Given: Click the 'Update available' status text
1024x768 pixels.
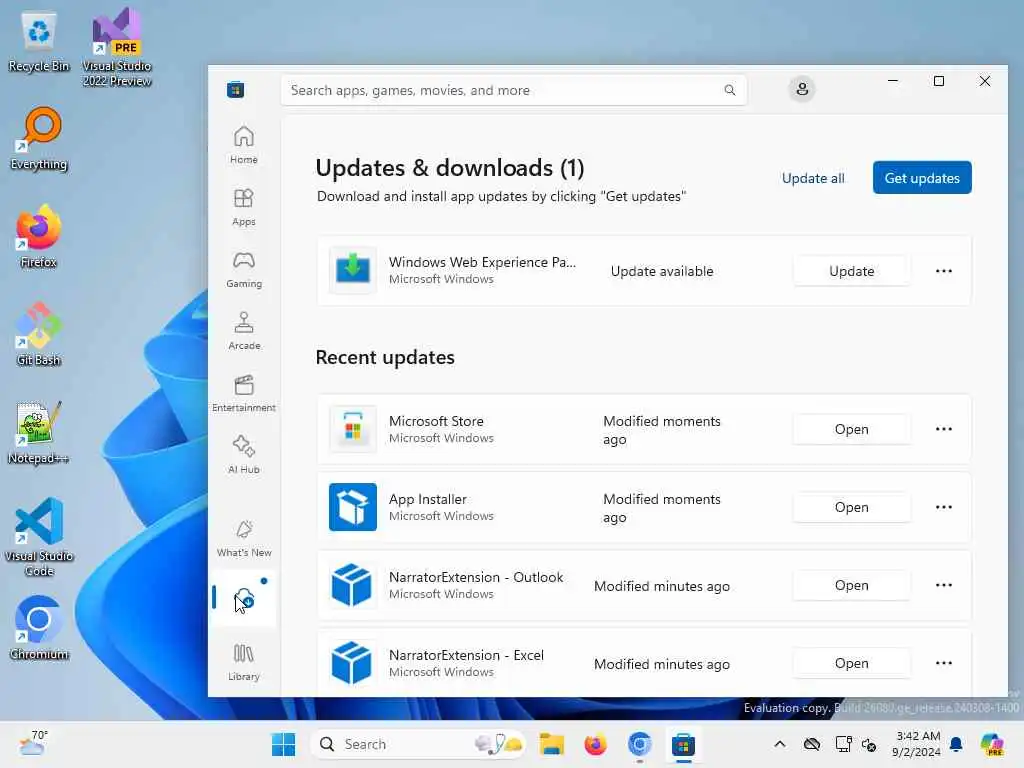Looking at the screenshot, I should tap(662, 271).
